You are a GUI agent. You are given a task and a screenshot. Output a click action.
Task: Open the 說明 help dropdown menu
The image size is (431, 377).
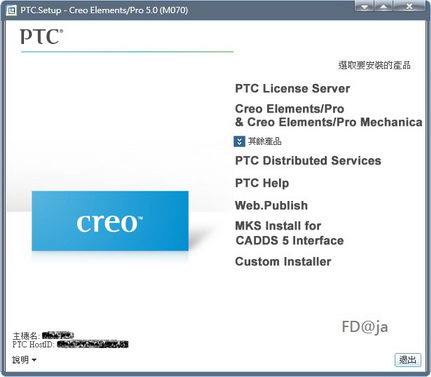pos(24,360)
